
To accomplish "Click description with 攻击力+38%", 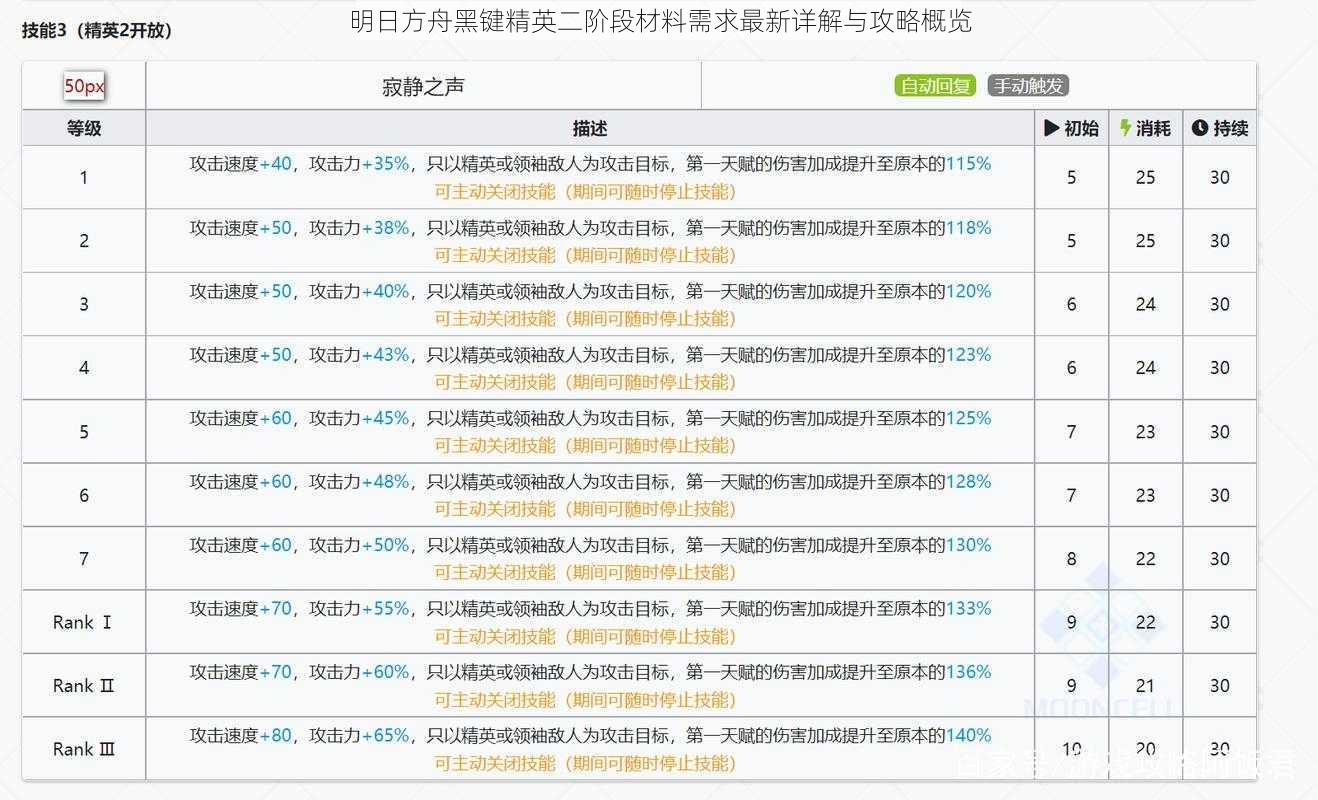I will [x=590, y=228].
